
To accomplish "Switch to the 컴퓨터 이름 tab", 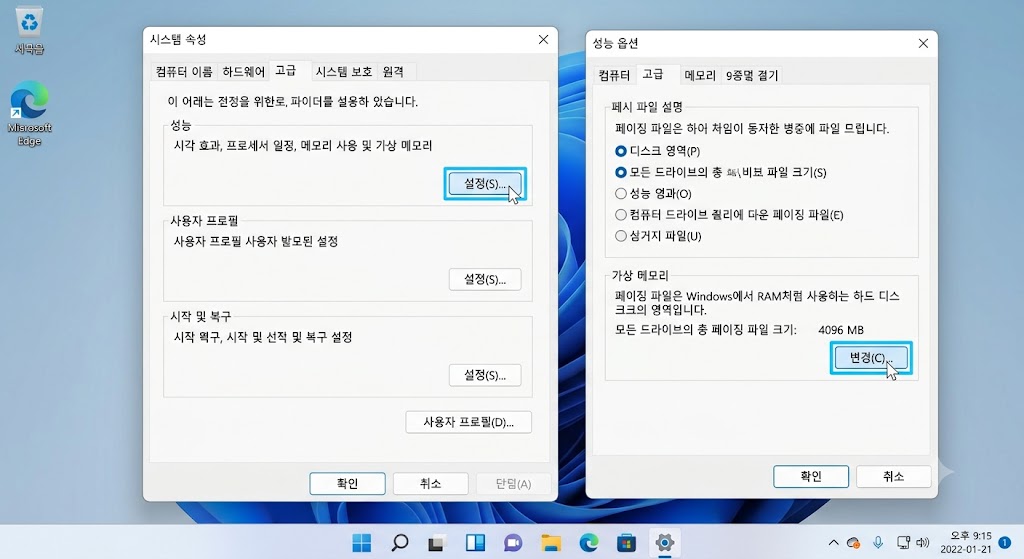I will pos(184,71).
